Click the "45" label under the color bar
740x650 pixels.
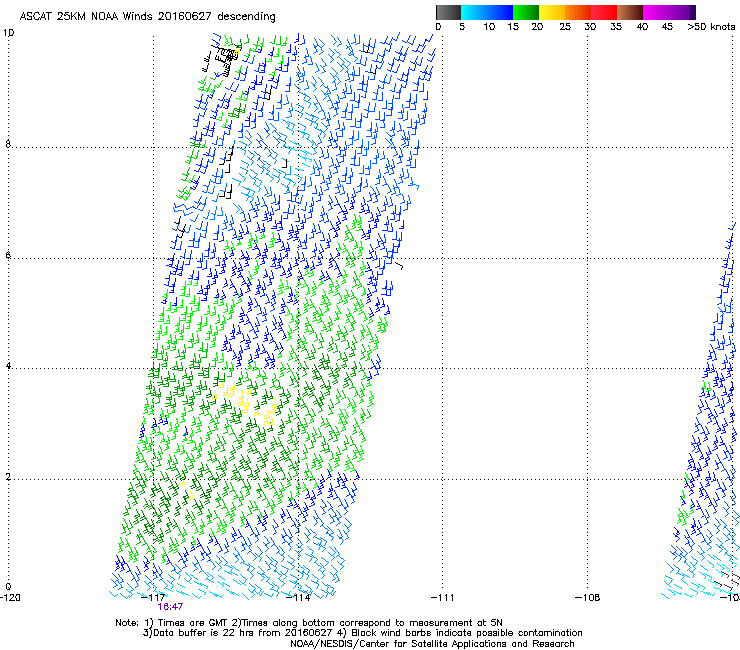click(x=667, y=26)
